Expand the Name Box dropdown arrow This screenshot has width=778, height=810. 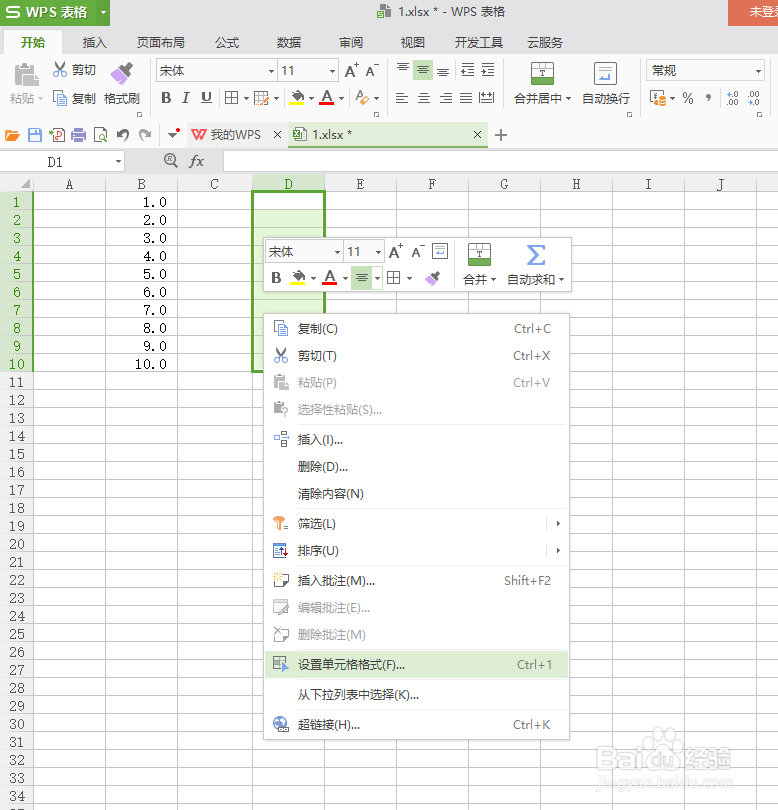118,162
